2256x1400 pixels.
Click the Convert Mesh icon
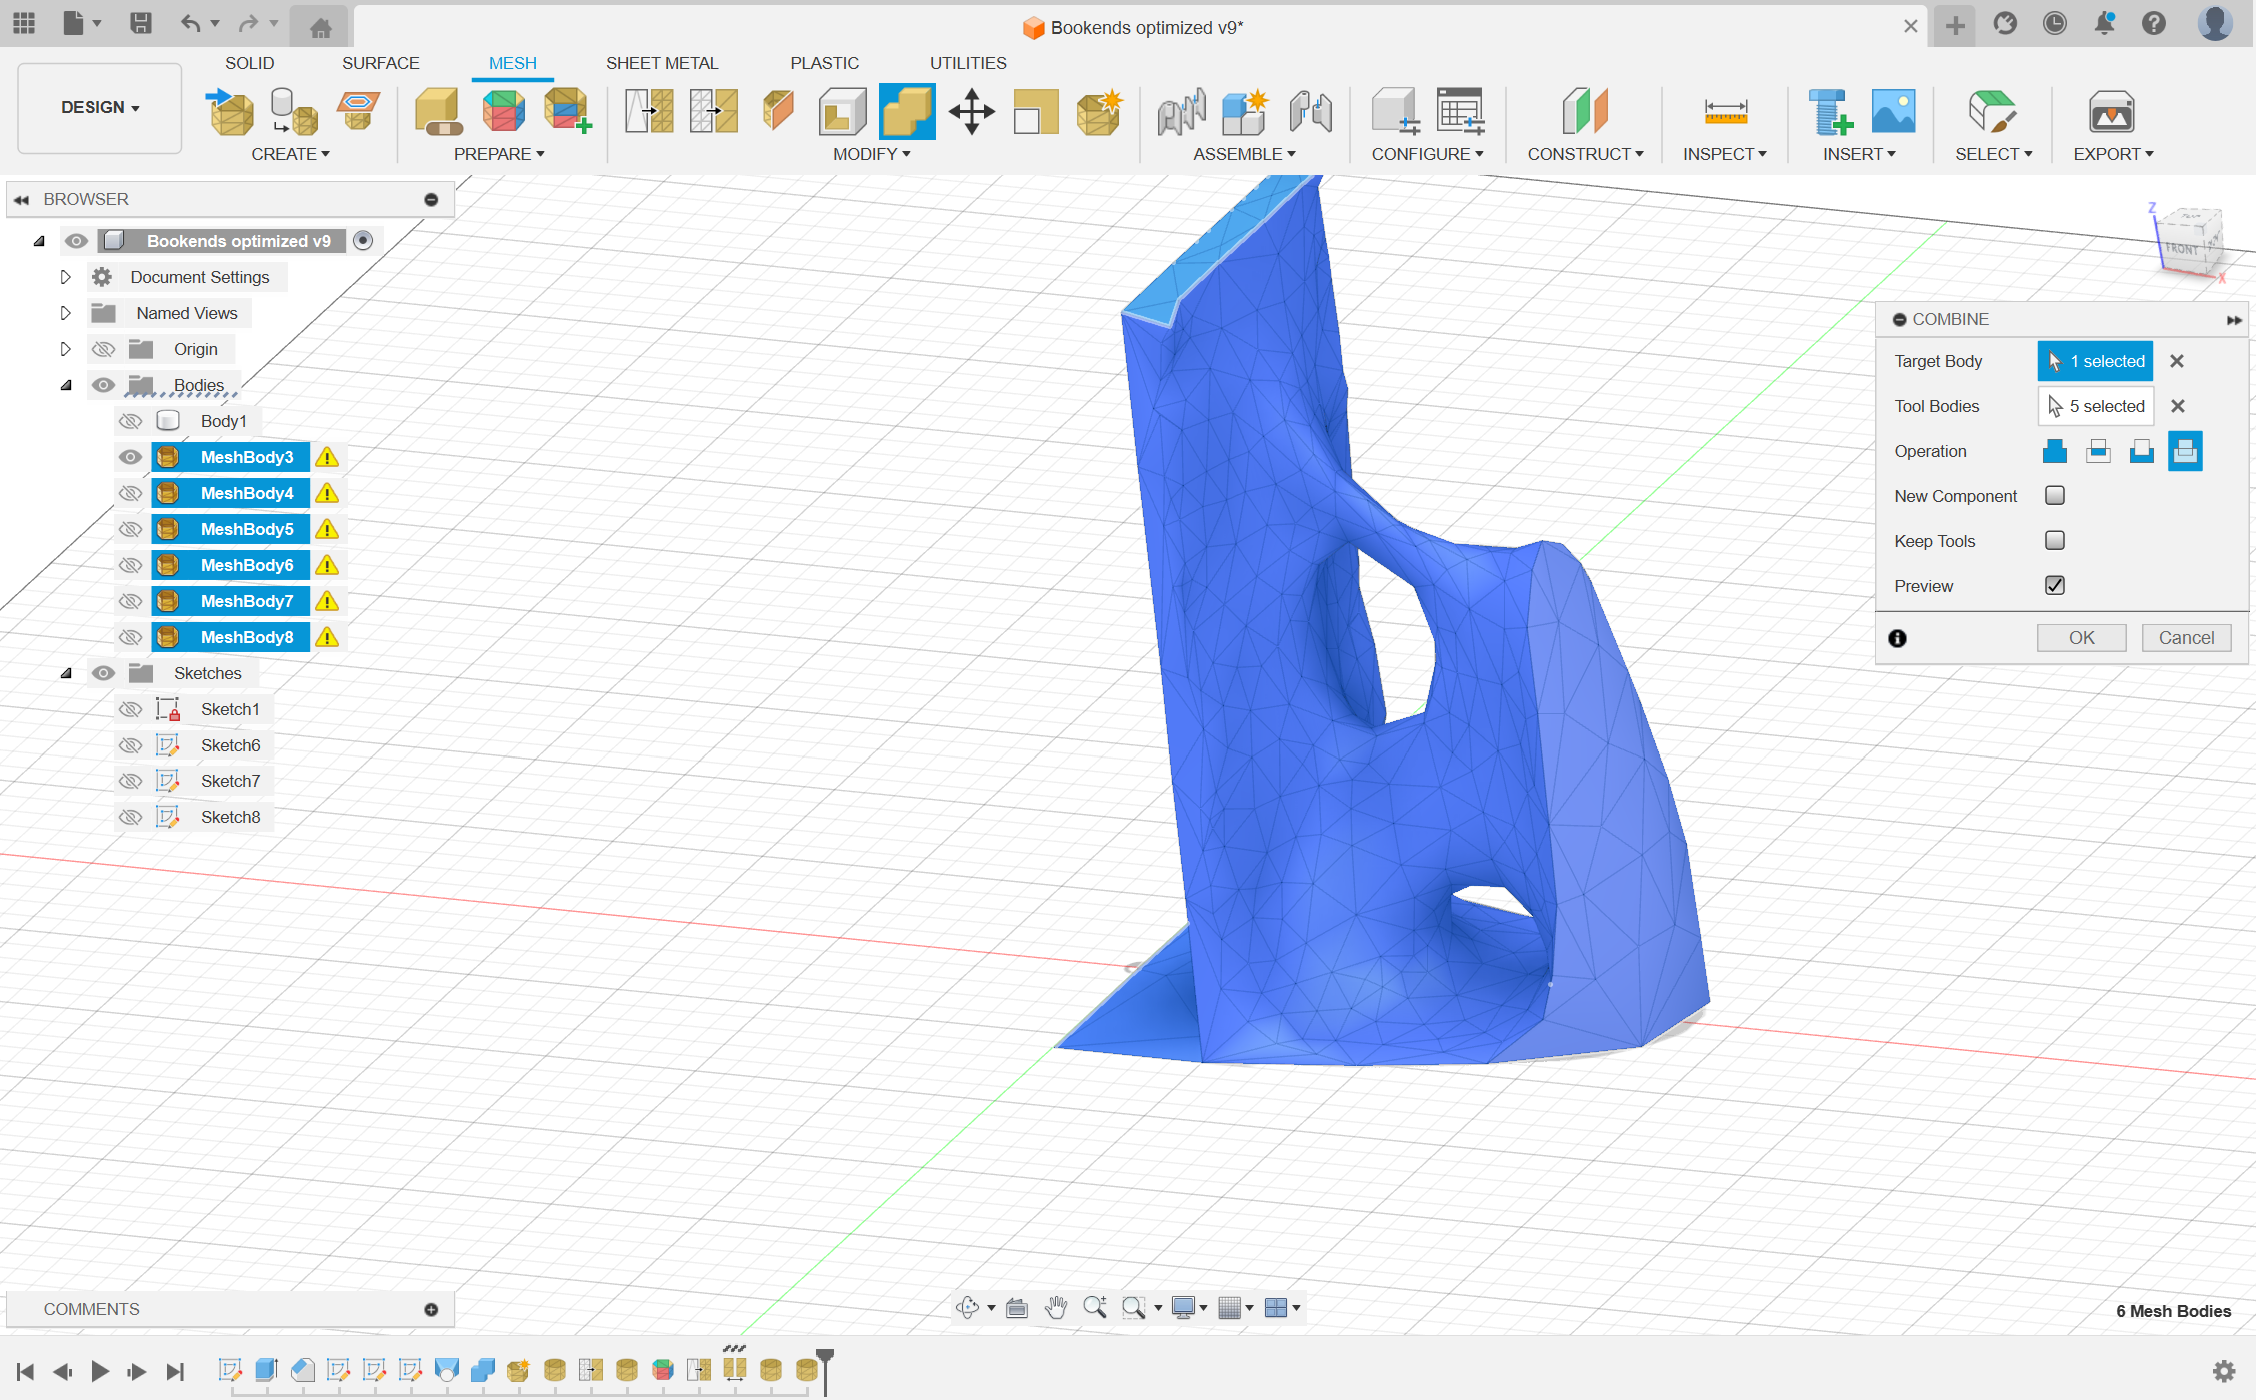[1099, 111]
